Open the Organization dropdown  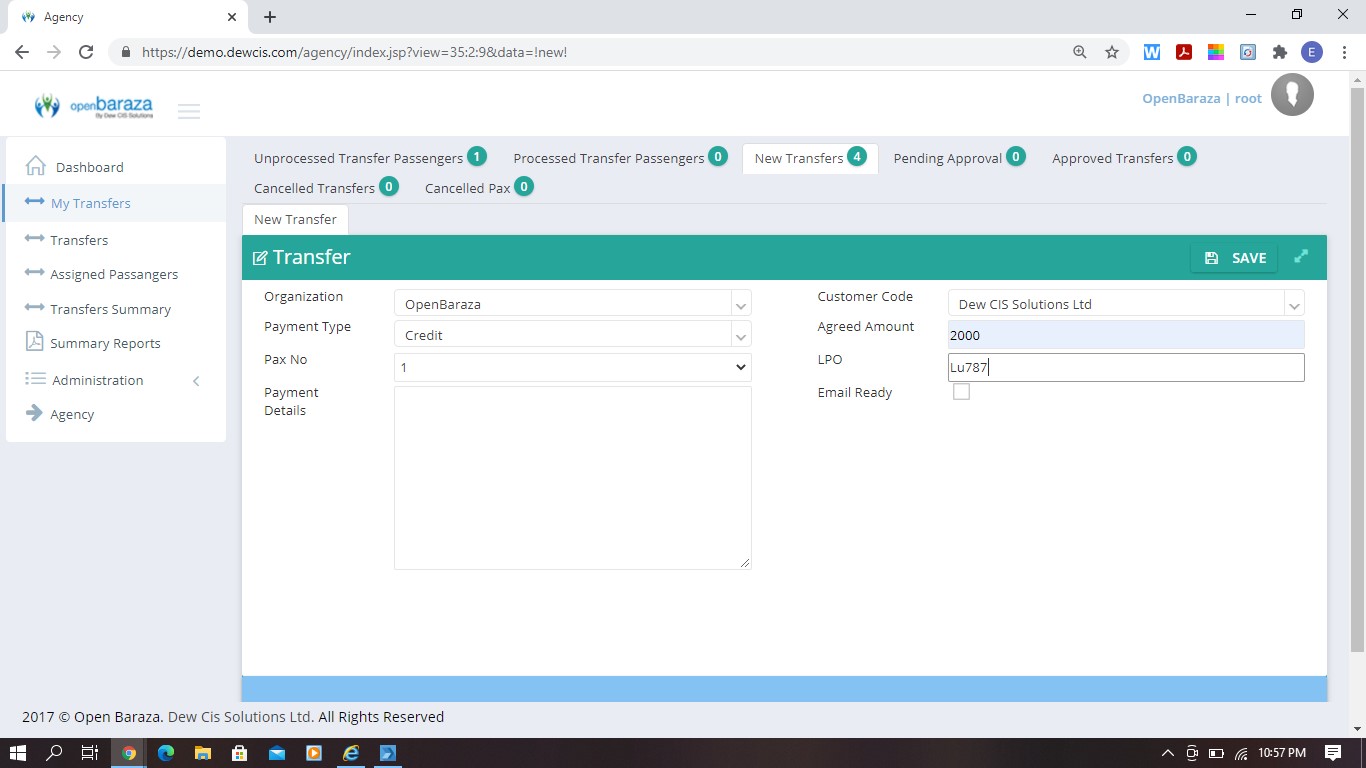pos(572,304)
